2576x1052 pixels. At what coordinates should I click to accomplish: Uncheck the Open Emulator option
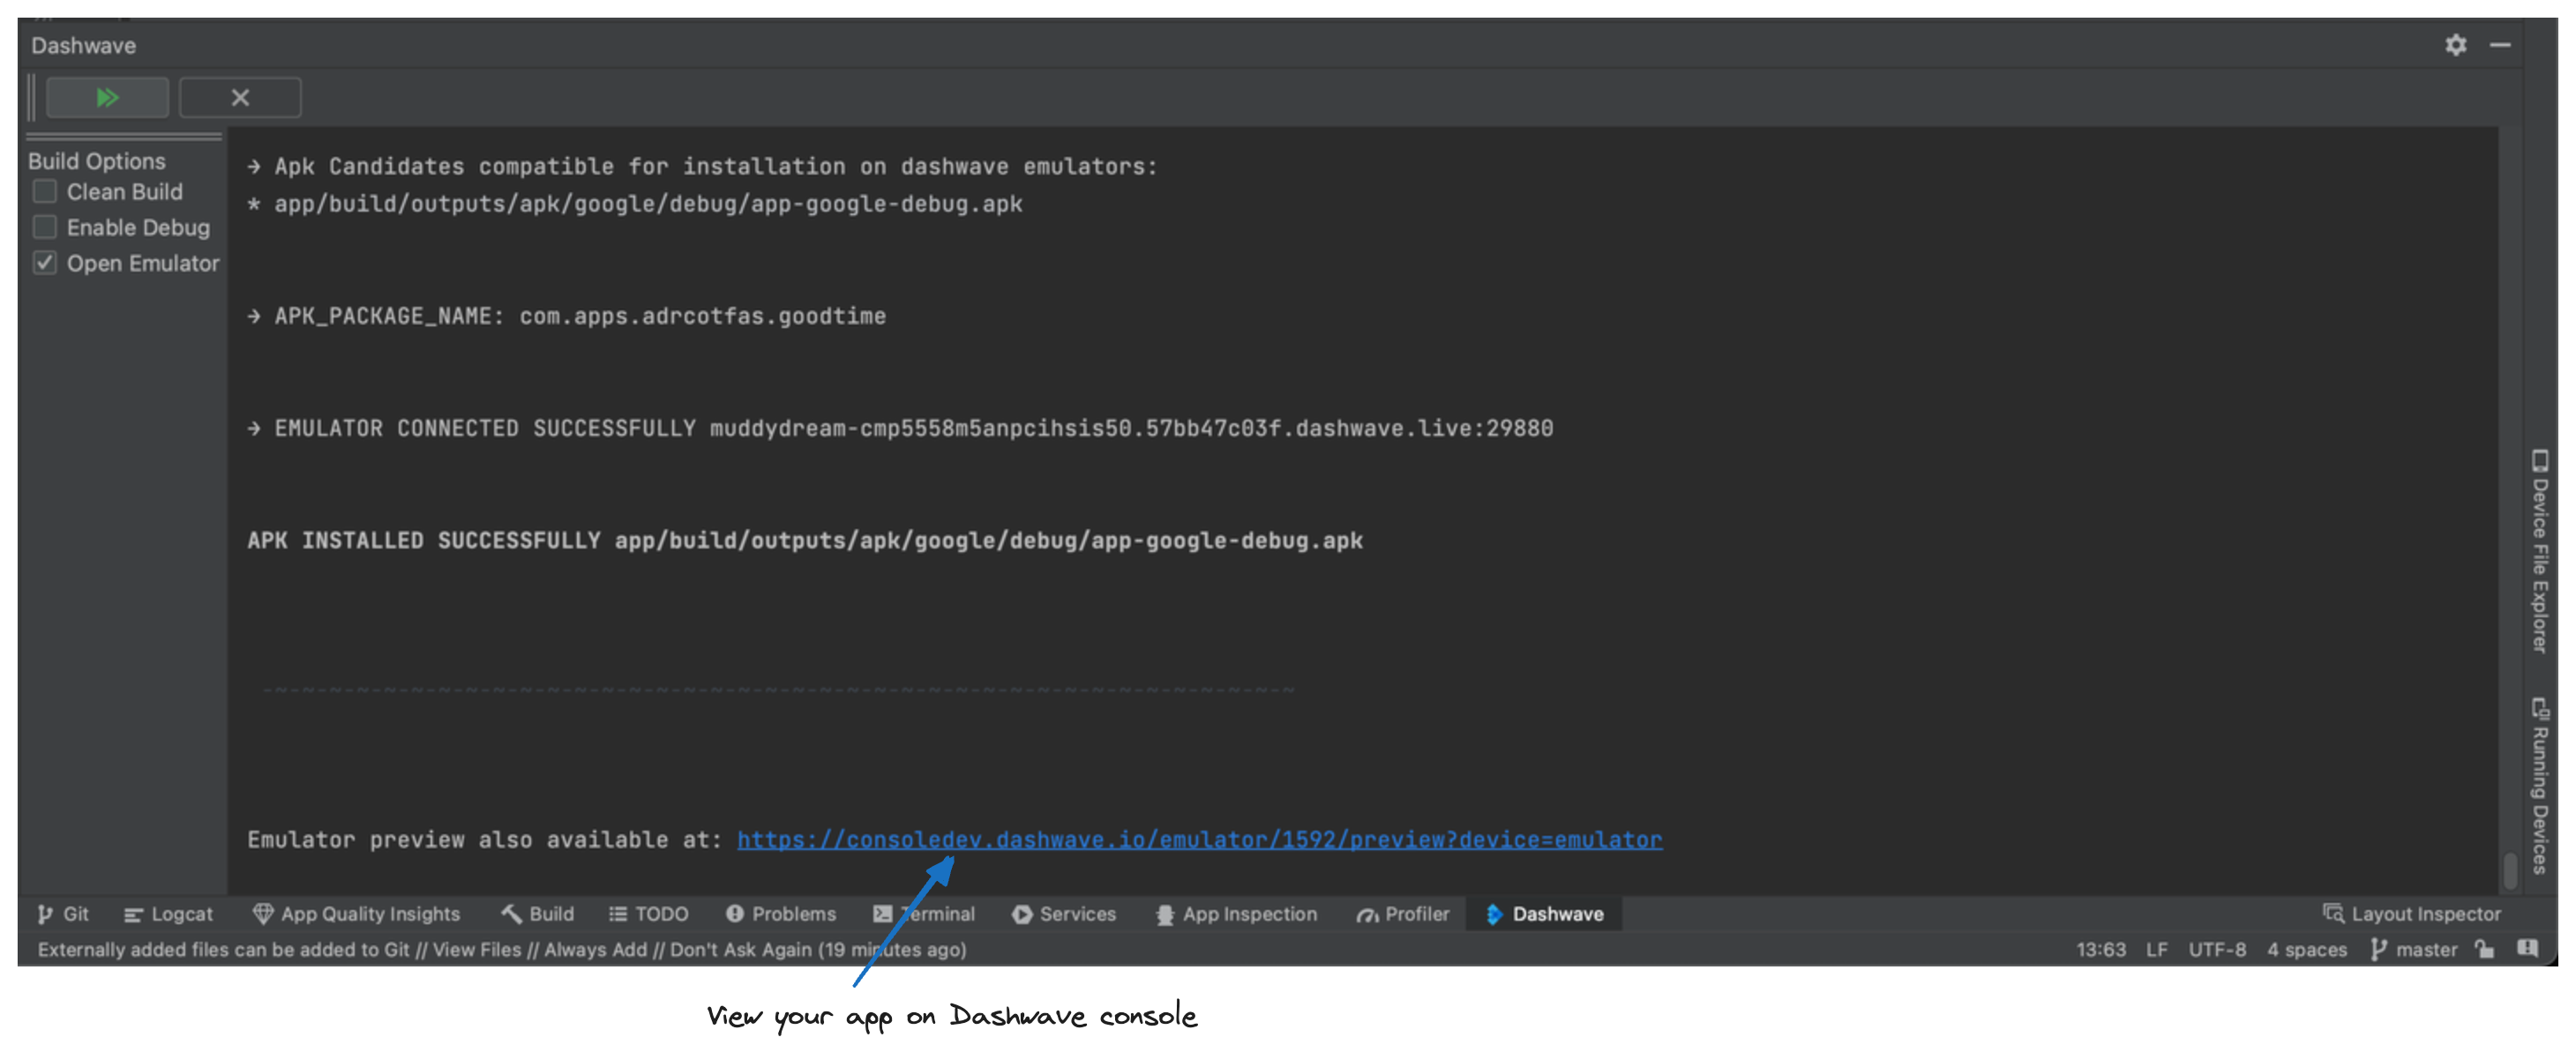(45, 263)
